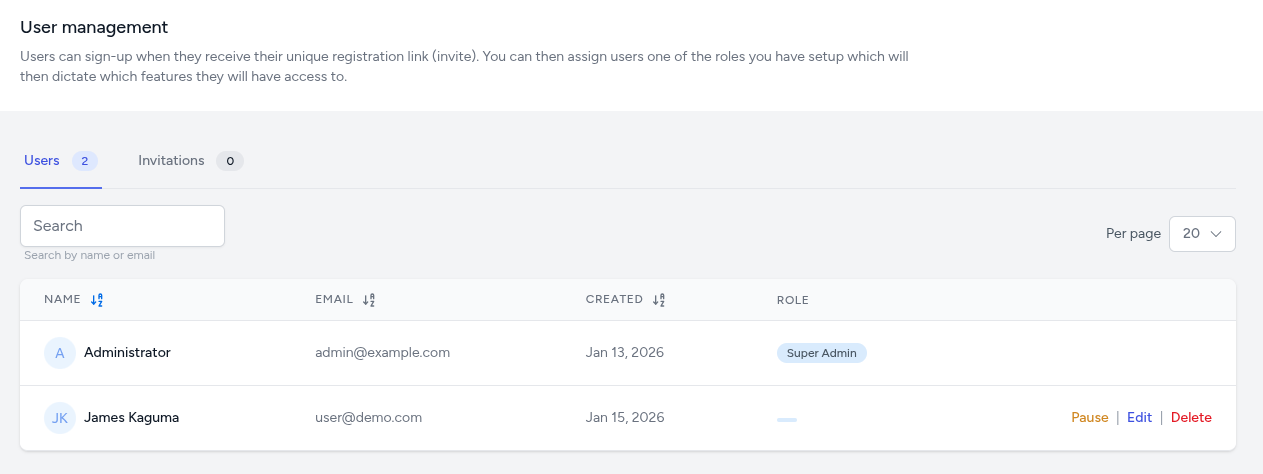Viewport: 1263px width, 474px height.
Task: Click the empty role placeholder for James Kaguma
Action: click(787, 420)
